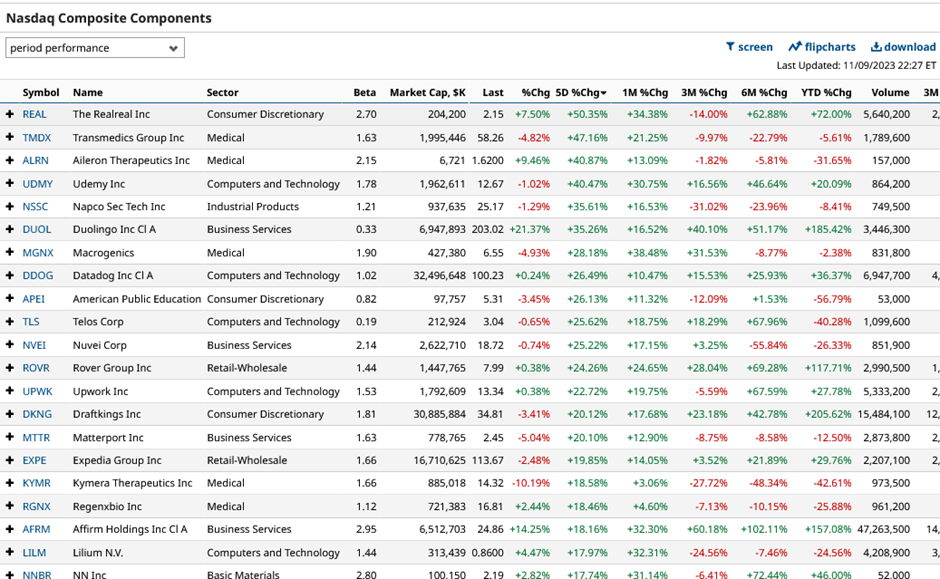Viewport: 940px width, 579px height.
Task: Expand the MTTR row details
Action: [x=10, y=437]
